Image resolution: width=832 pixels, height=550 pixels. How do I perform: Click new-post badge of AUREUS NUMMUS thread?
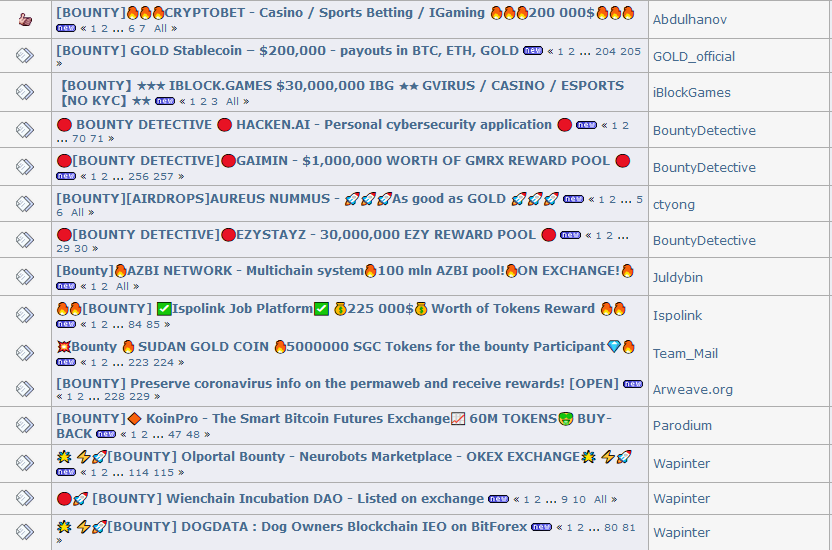[x=574, y=199]
